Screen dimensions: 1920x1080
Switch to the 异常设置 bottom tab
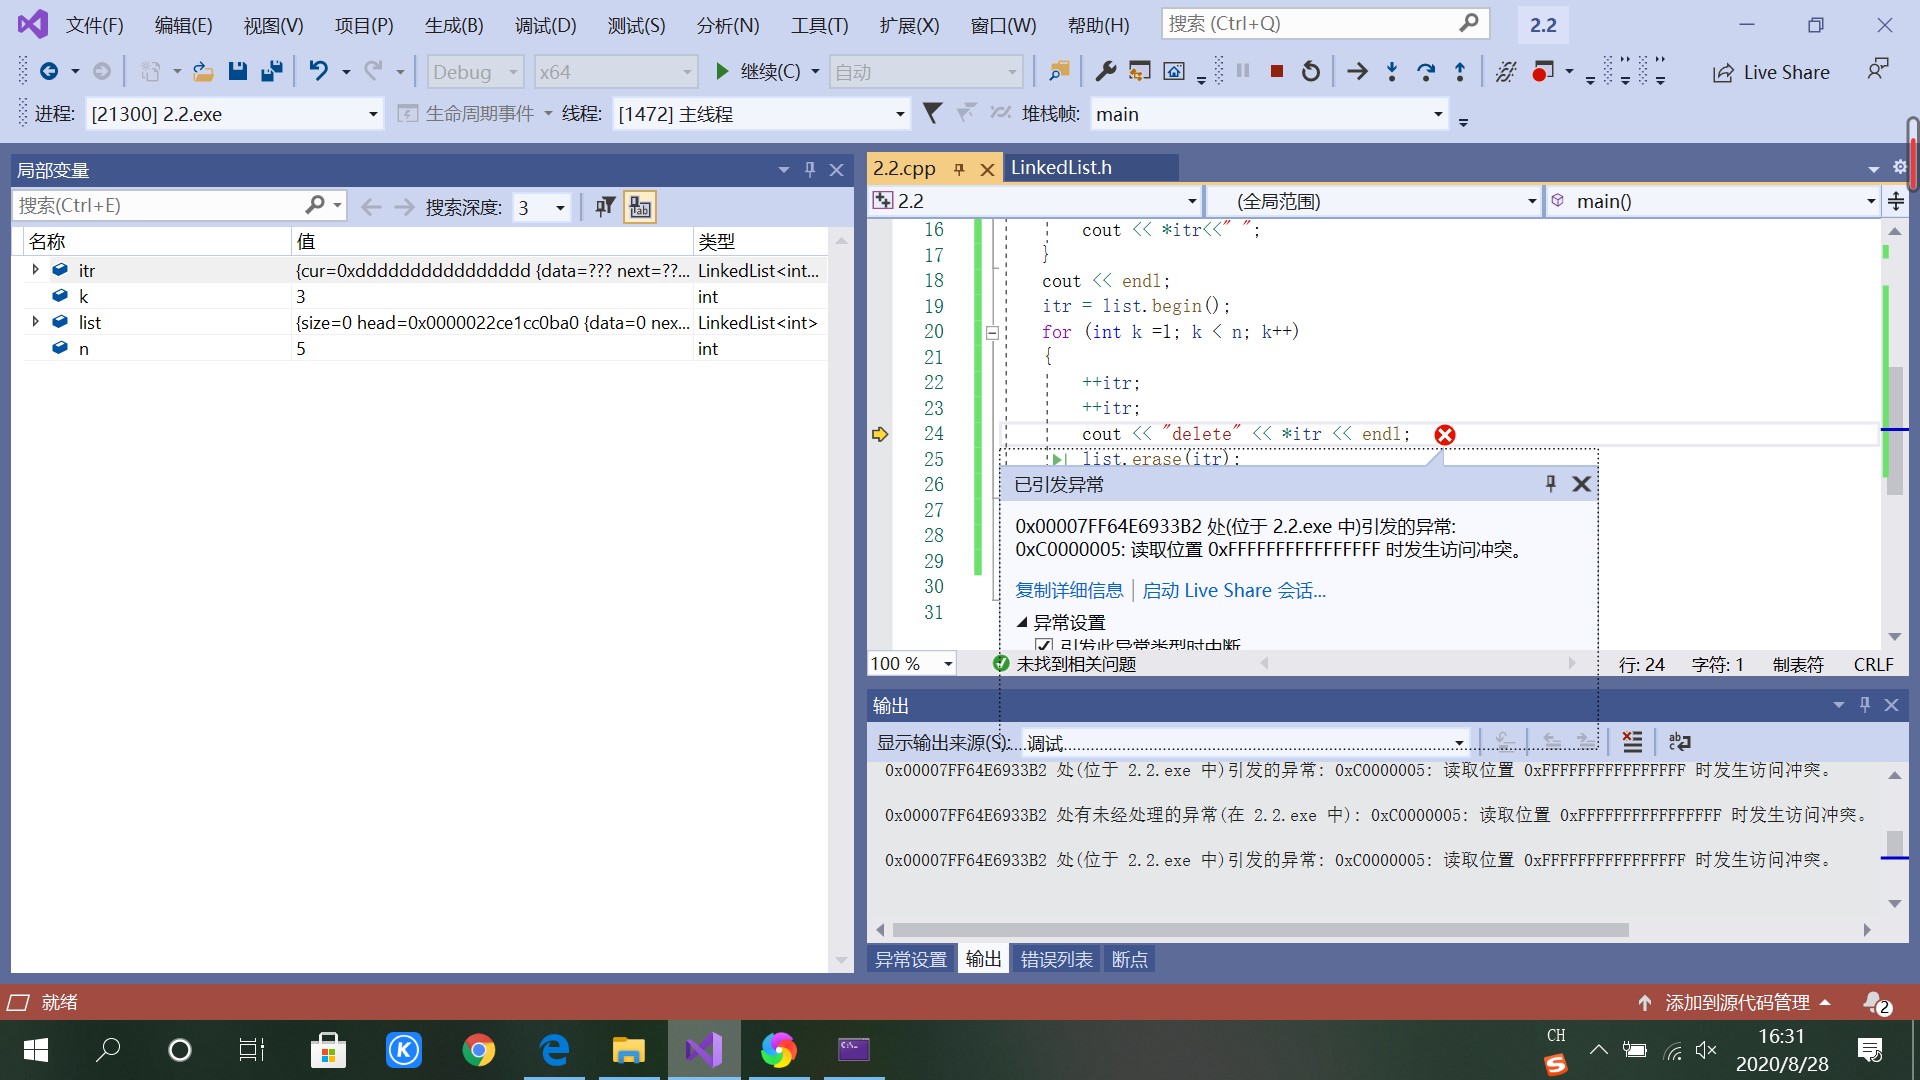coord(910,959)
